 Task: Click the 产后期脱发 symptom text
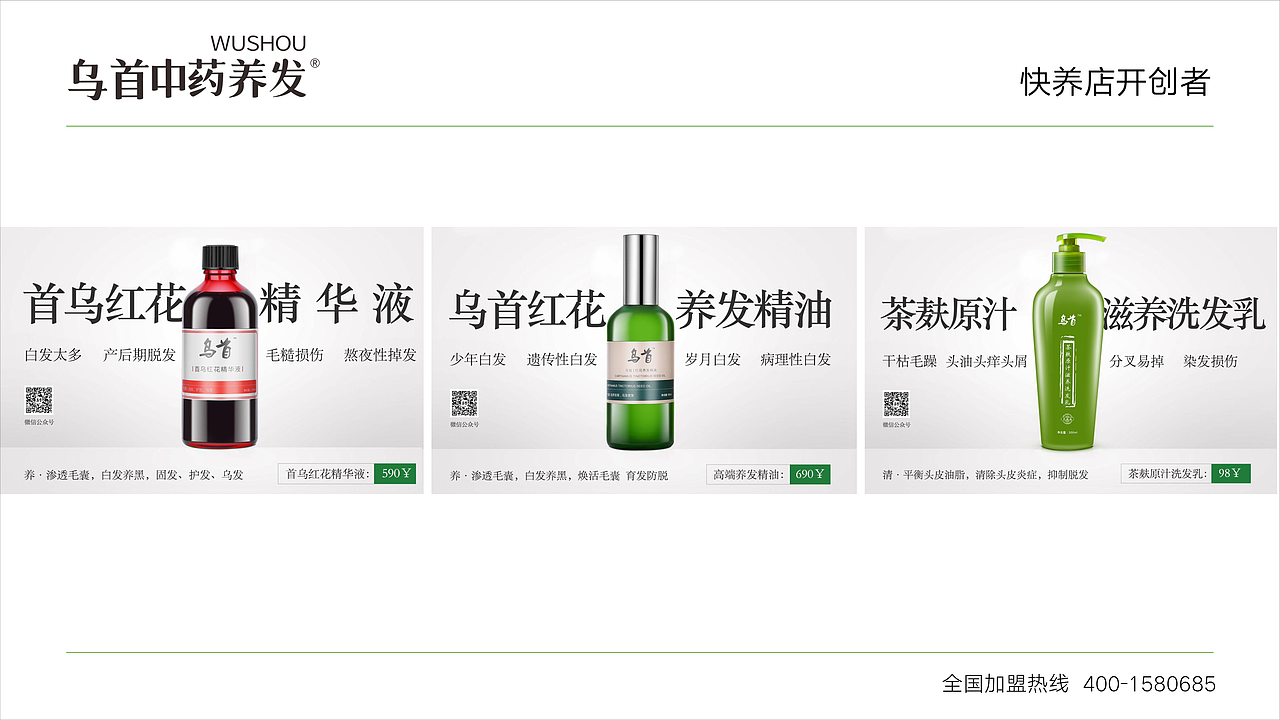140,355
